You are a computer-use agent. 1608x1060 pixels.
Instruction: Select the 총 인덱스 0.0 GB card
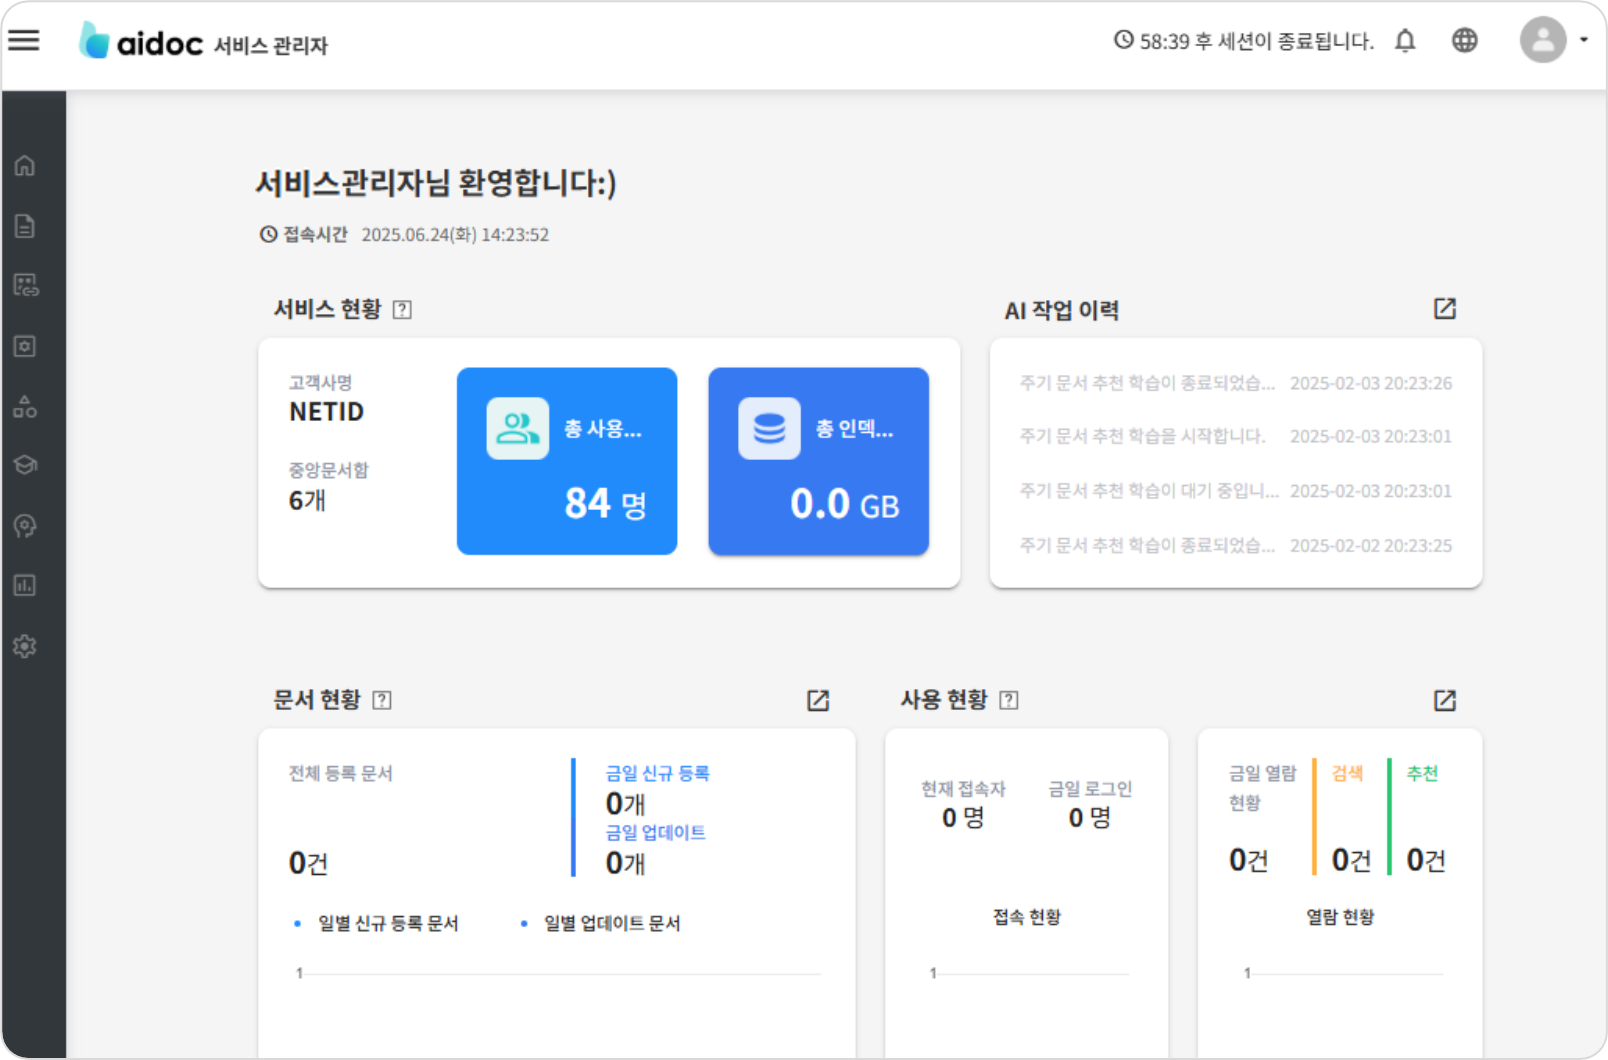(x=818, y=461)
